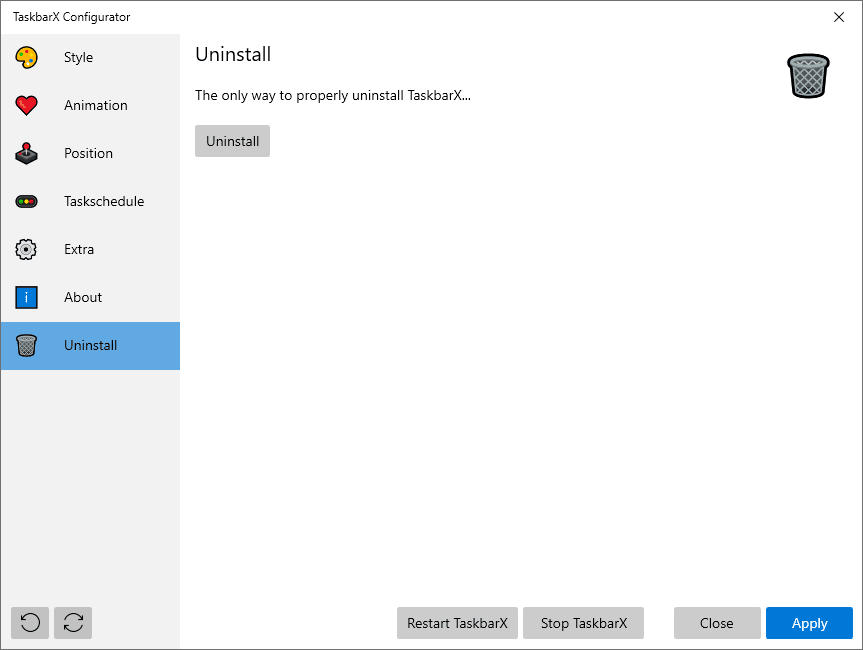The width and height of the screenshot is (863, 650).
Task: Click the Style palette icon
Action: [26, 57]
